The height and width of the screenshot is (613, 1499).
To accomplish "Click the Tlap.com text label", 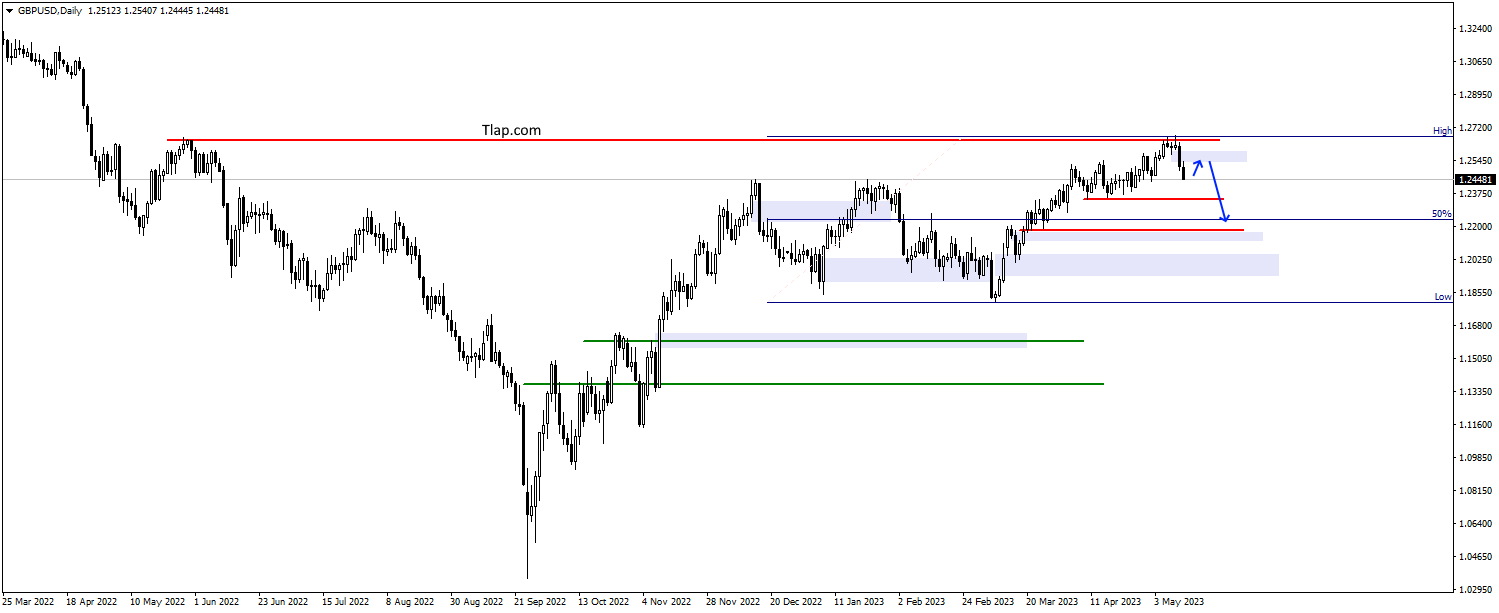I will pos(510,130).
